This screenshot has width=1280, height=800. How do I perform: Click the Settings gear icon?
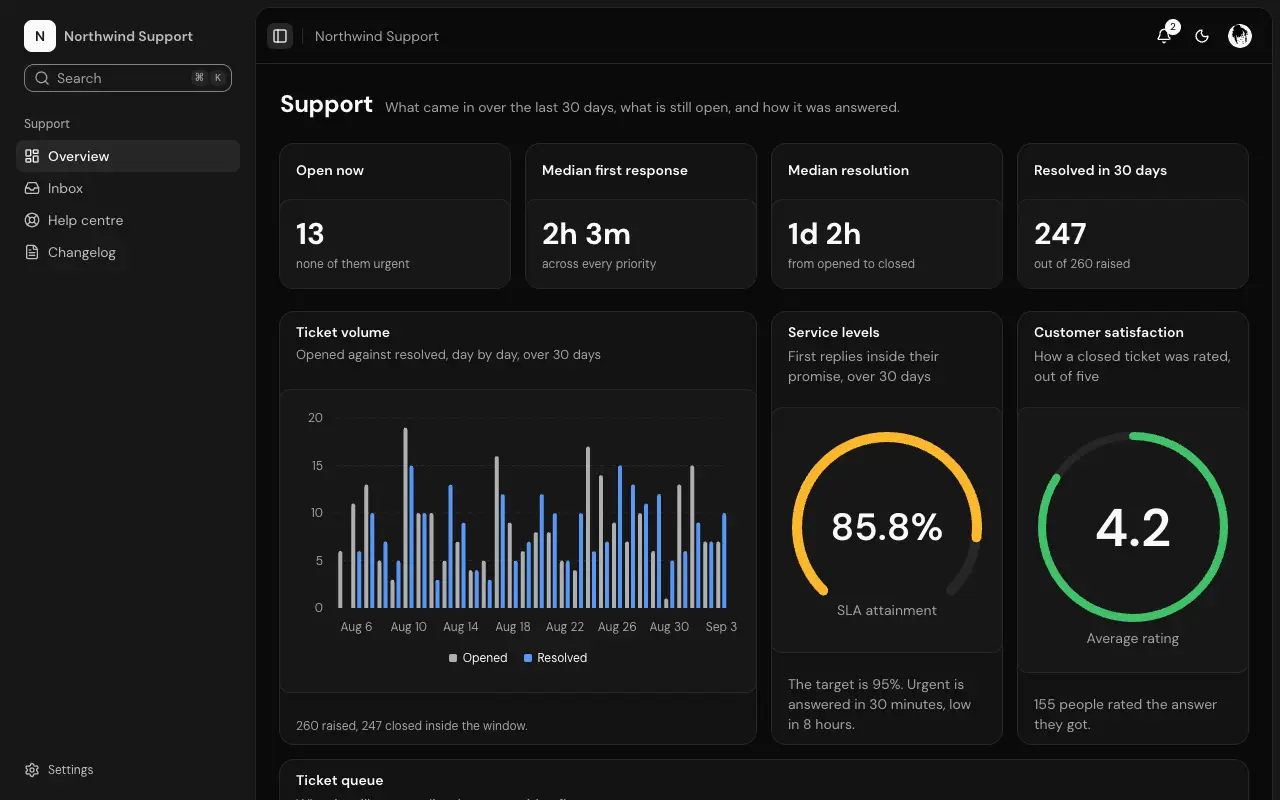coord(32,770)
